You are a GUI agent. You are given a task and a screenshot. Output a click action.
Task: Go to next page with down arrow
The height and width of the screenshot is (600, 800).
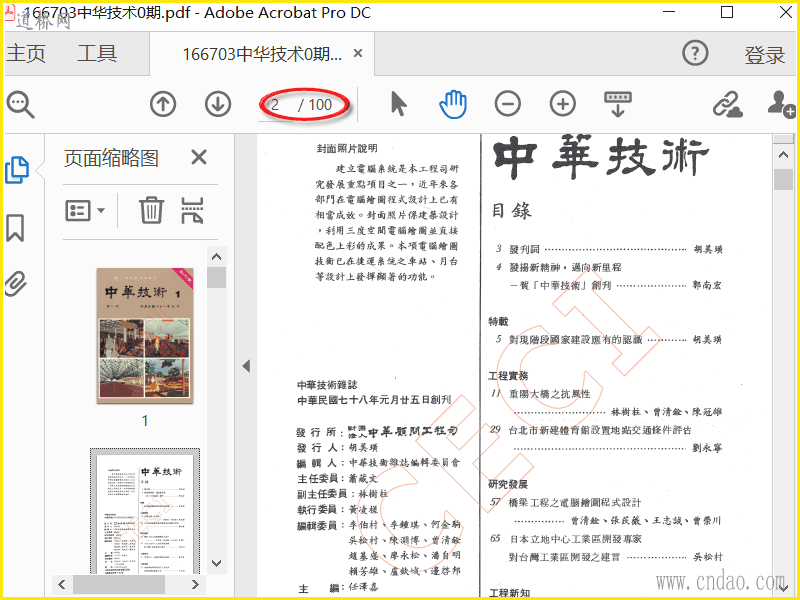click(218, 104)
